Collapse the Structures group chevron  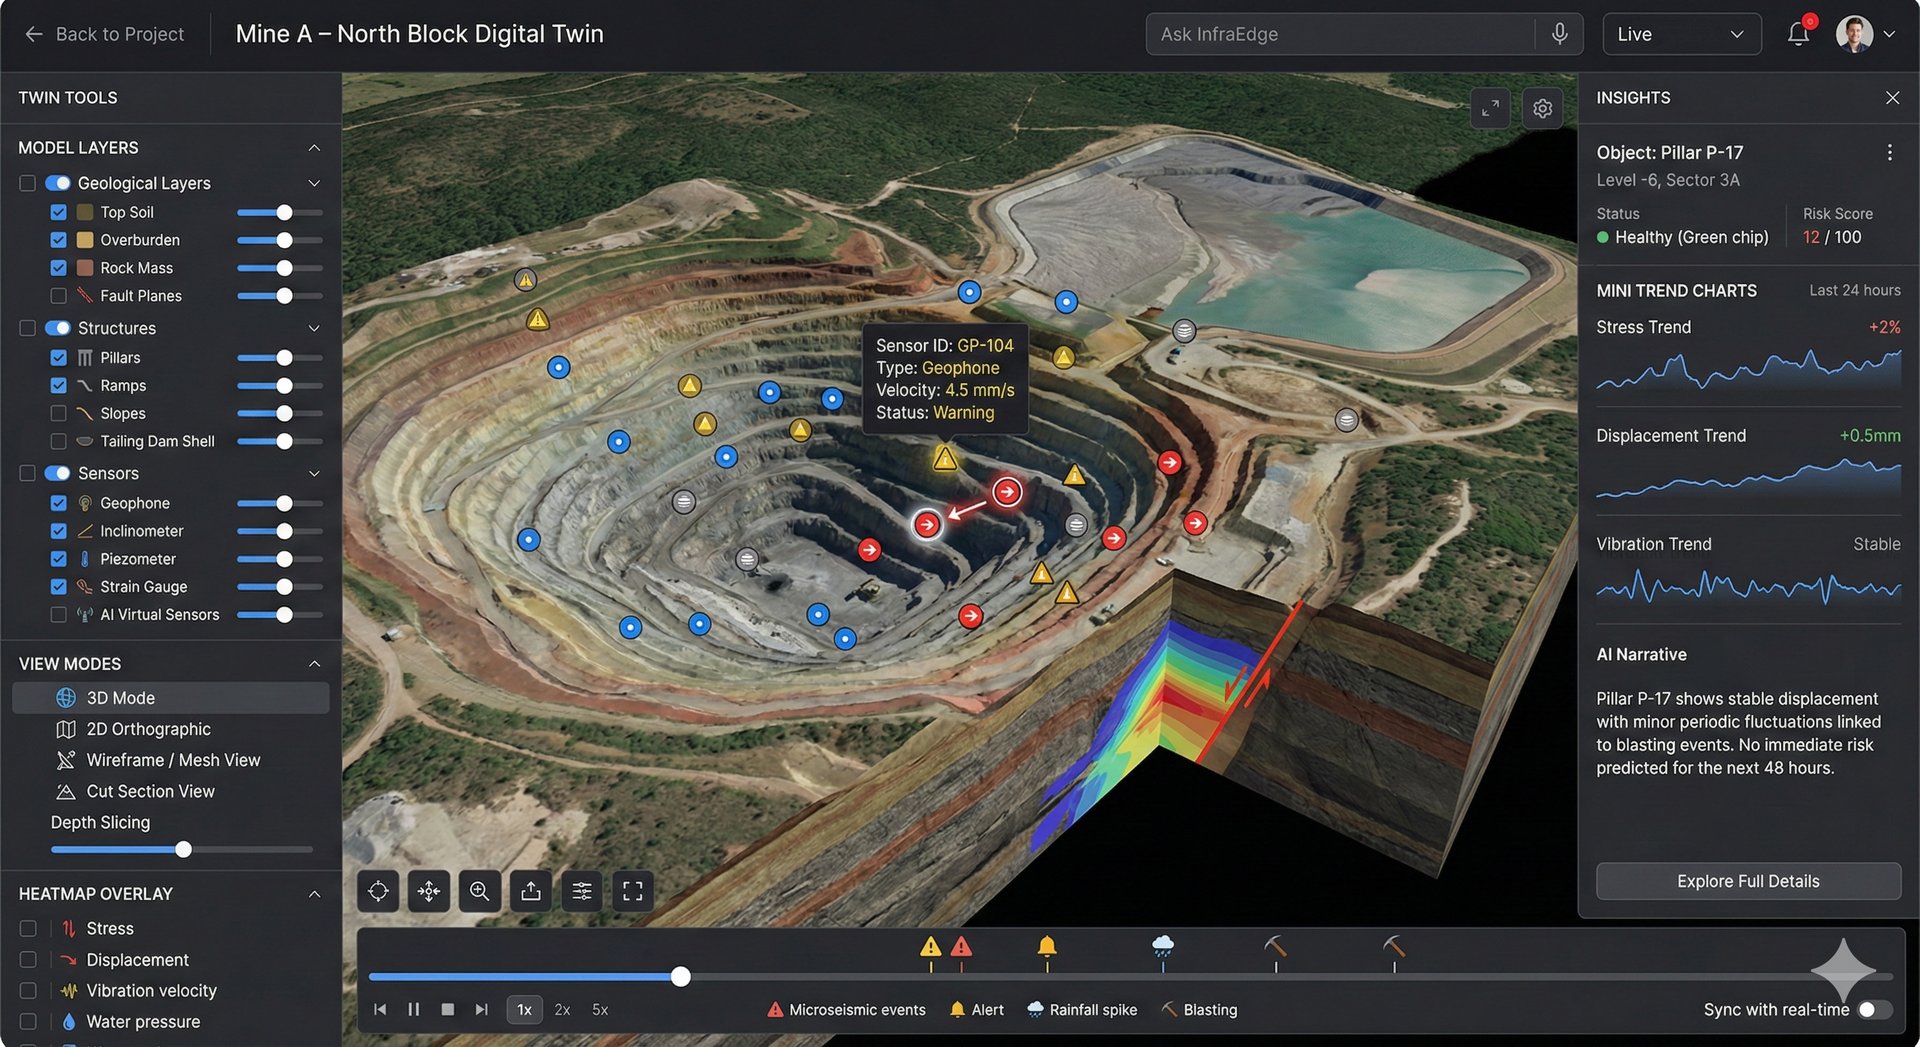314,328
